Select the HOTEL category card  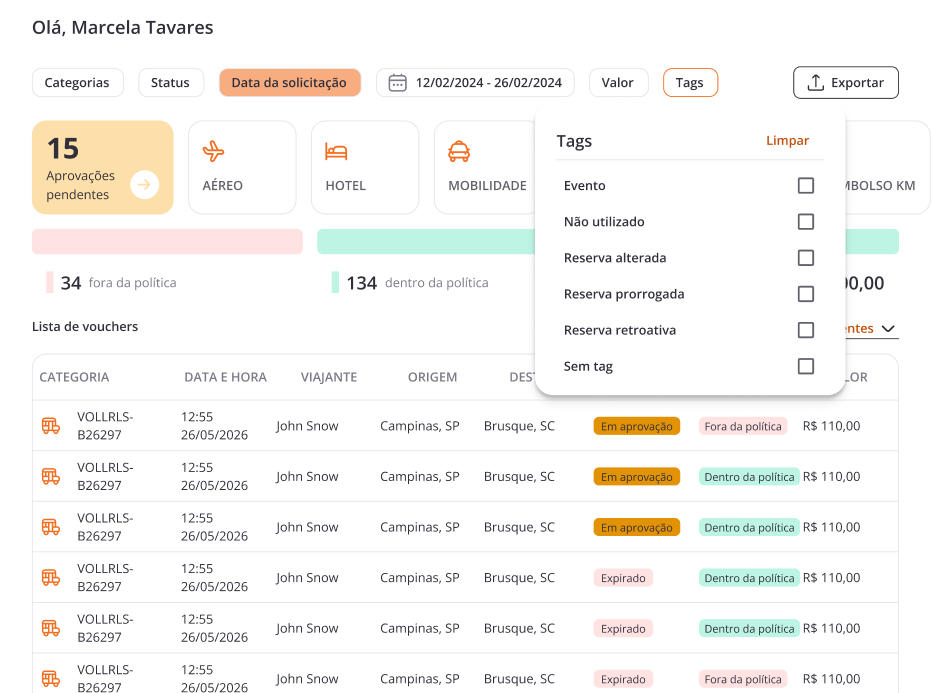pyautogui.click(x=365, y=167)
